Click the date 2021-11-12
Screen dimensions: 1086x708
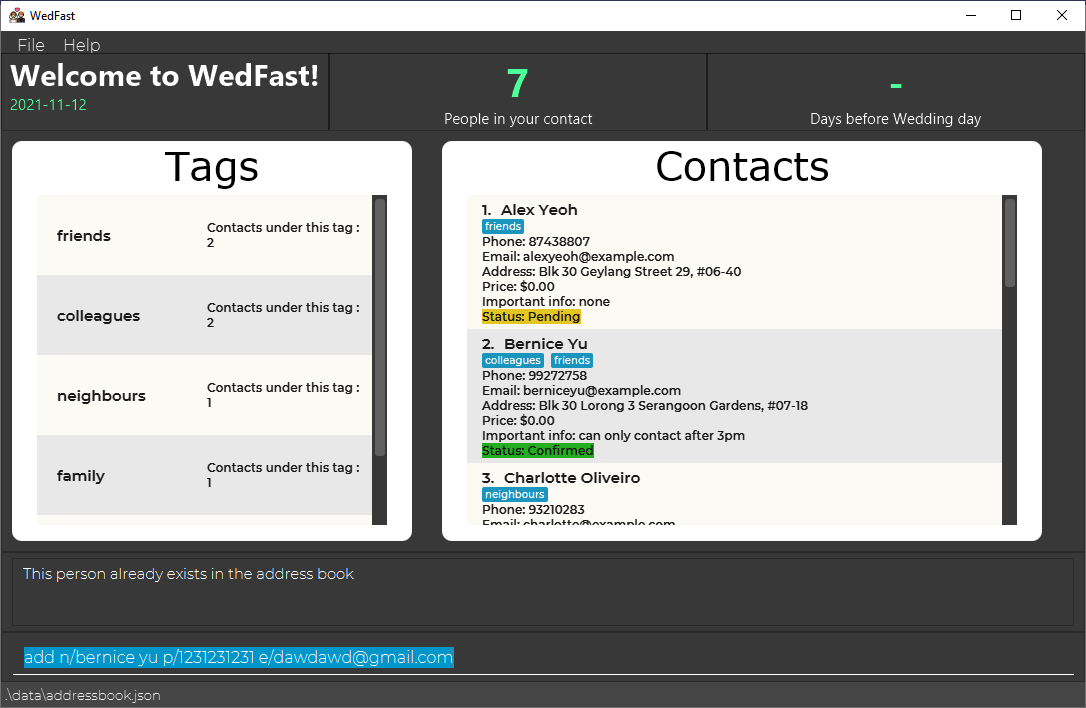click(48, 105)
